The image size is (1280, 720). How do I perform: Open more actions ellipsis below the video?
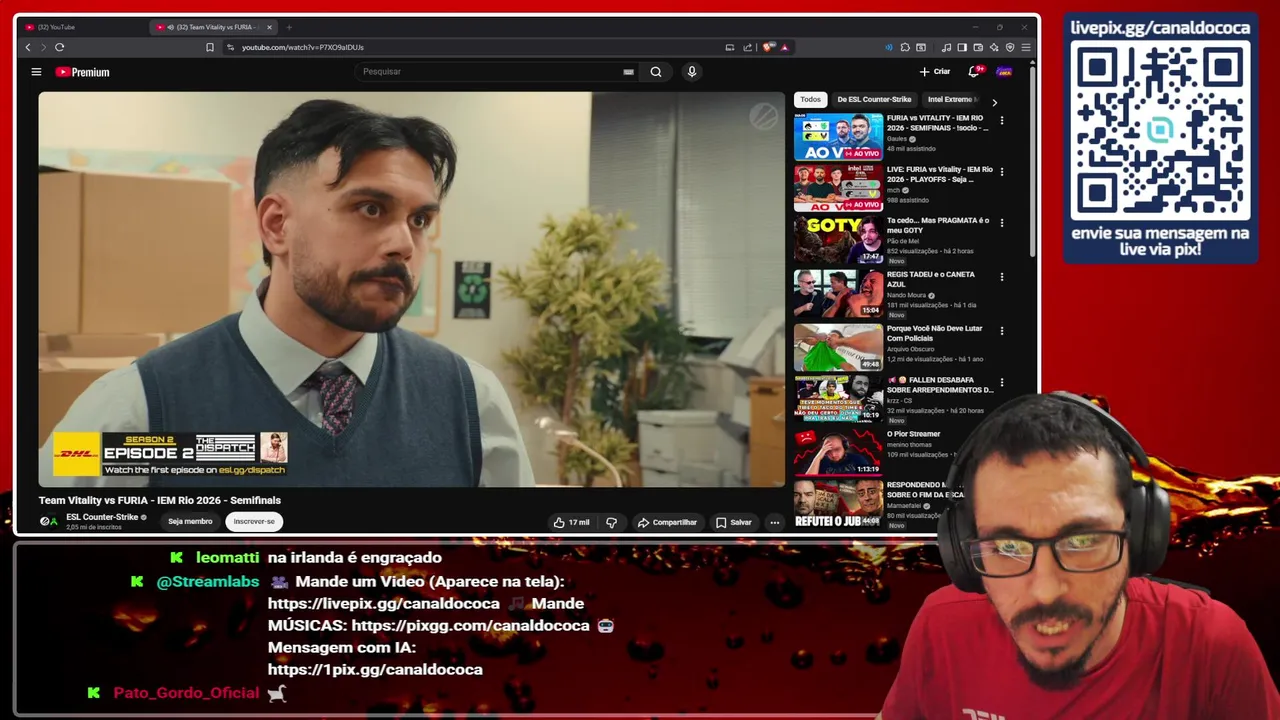774,522
